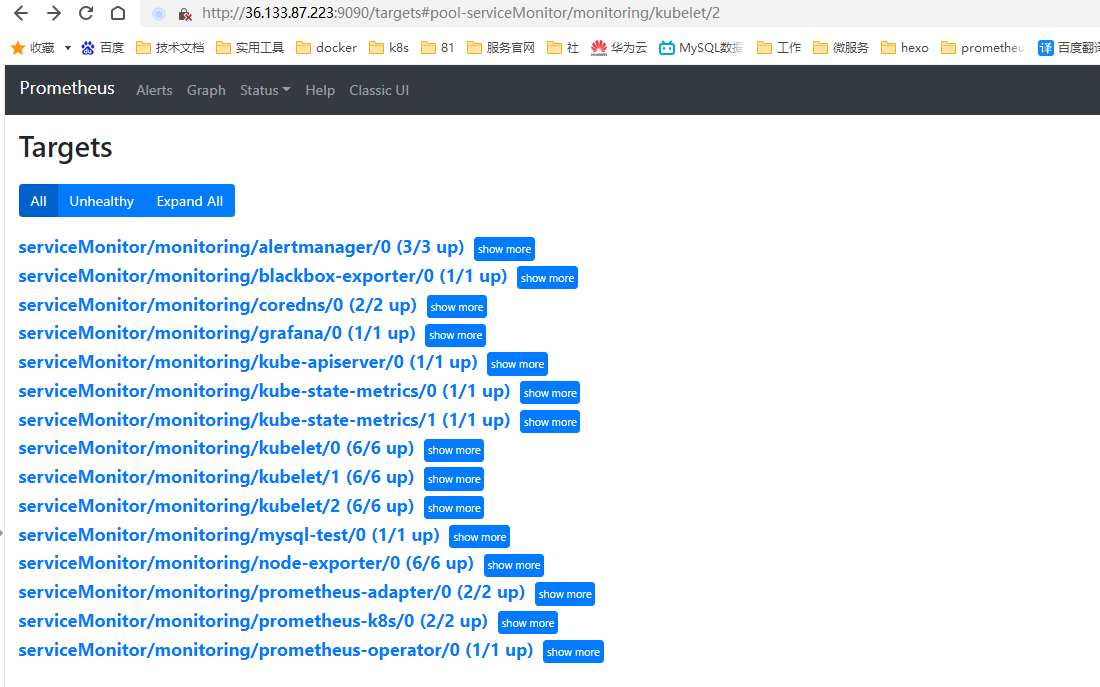Open the 工作 bookmark folder
Screen dimensions: 1100x687
tap(779, 48)
